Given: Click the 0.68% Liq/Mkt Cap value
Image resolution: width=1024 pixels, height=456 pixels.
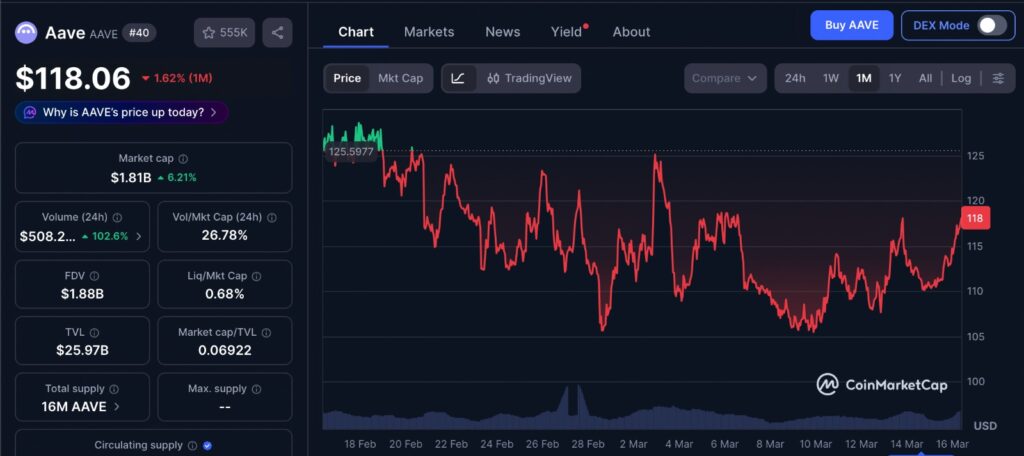Looking at the screenshot, I should tap(225, 294).
